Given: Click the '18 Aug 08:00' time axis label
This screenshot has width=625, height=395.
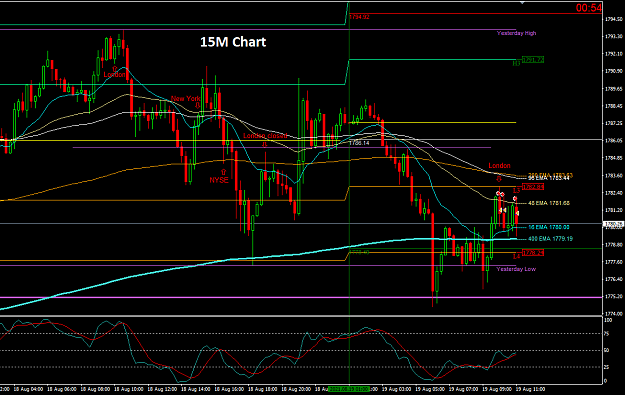Looking at the screenshot, I should point(95,389).
